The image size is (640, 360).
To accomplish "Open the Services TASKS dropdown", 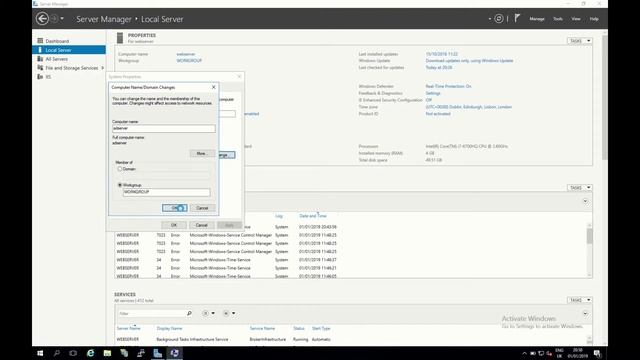I will 579,300.
